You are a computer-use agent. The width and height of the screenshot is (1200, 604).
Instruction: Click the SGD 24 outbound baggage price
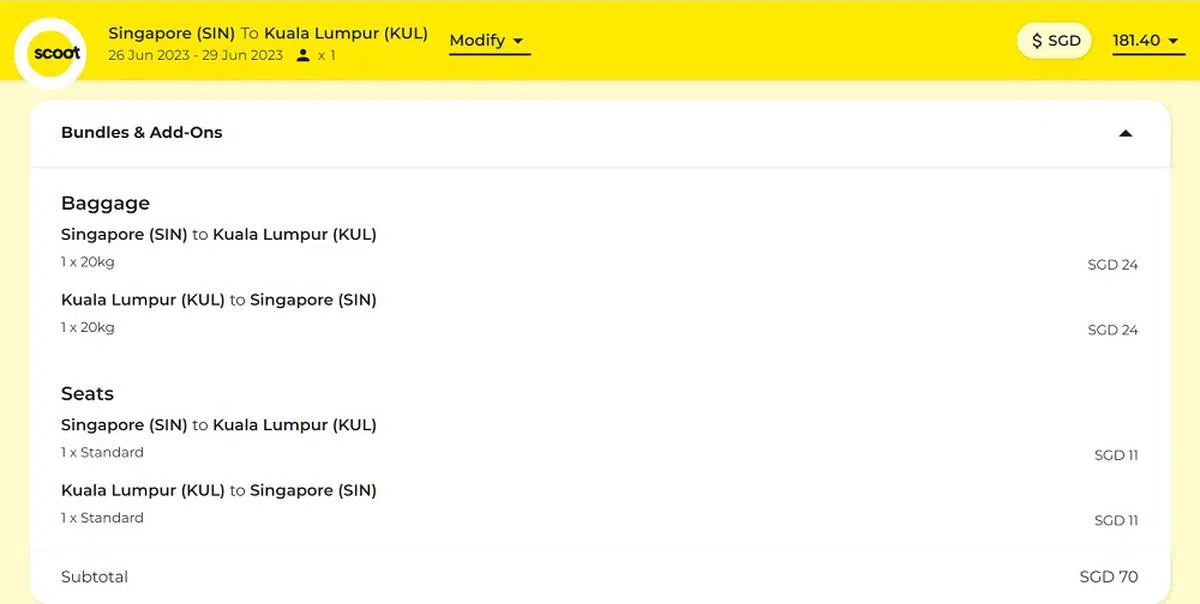[1112, 265]
